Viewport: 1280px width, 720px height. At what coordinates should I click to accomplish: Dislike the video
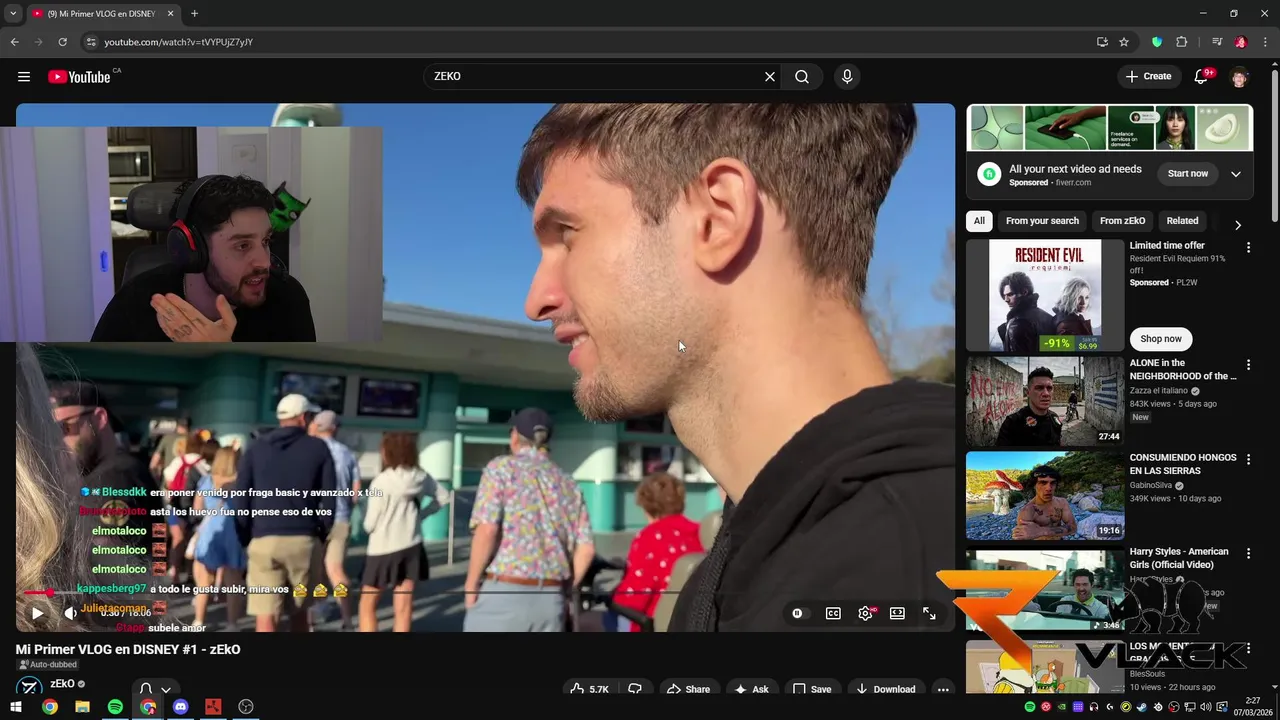click(x=635, y=689)
